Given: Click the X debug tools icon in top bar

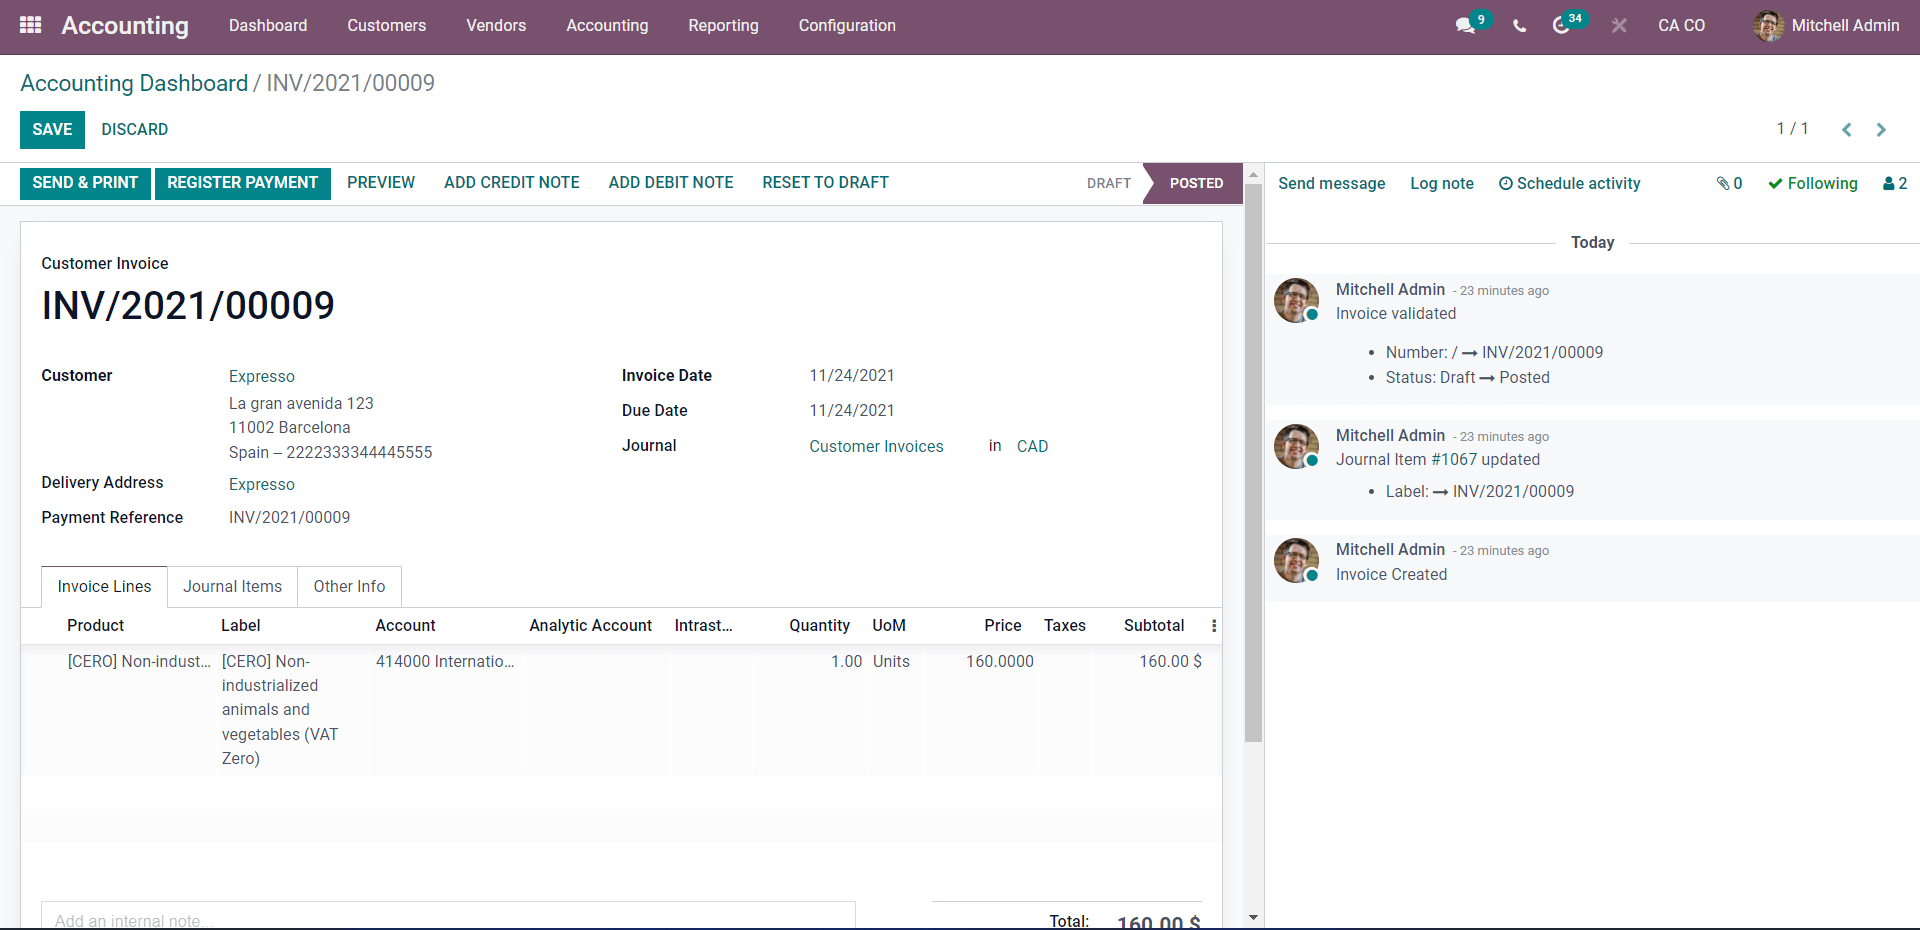Looking at the screenshot, I should tap(1619, 26).
